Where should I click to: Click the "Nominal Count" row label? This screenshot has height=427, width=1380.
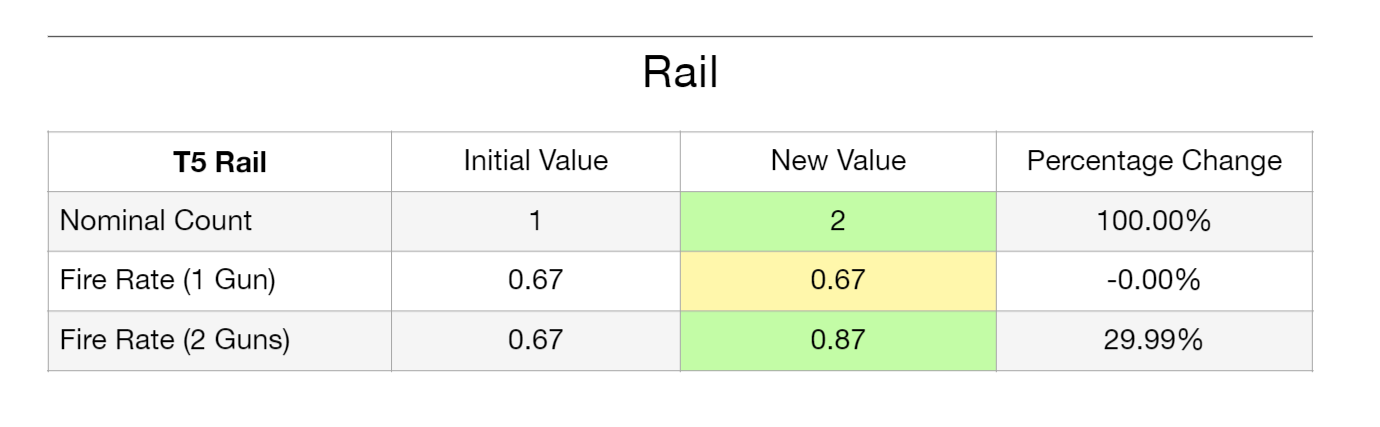pyautogui.click(x=156, y=221)
